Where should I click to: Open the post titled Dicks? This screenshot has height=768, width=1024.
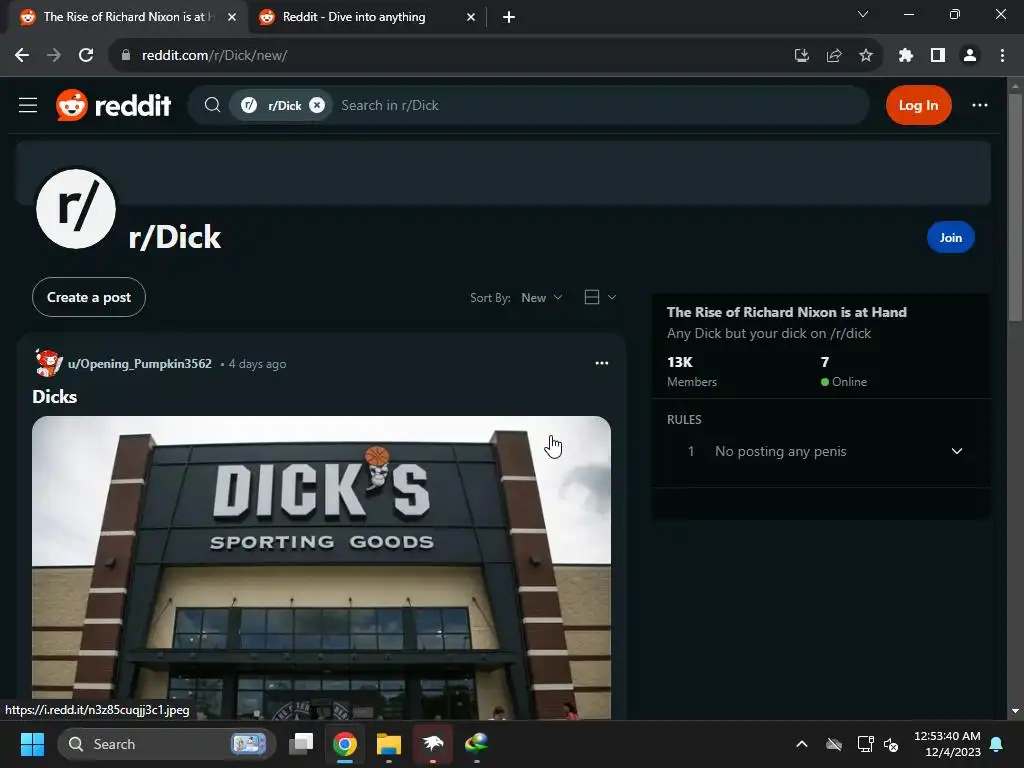(54, 397)
